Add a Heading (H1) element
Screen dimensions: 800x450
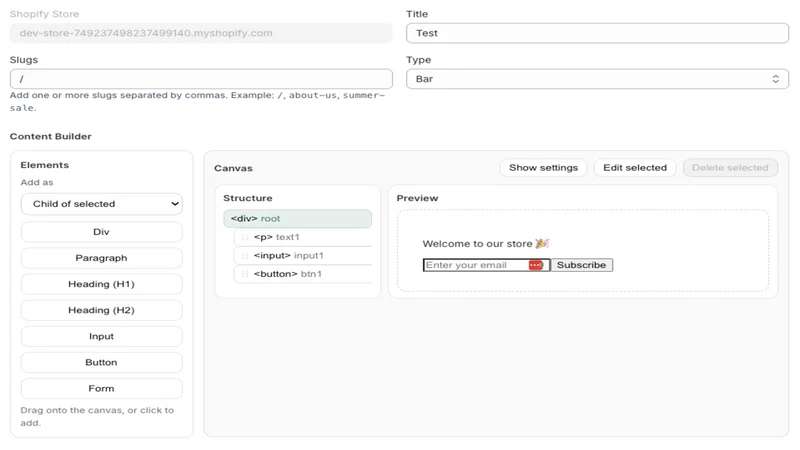point(102,284)
